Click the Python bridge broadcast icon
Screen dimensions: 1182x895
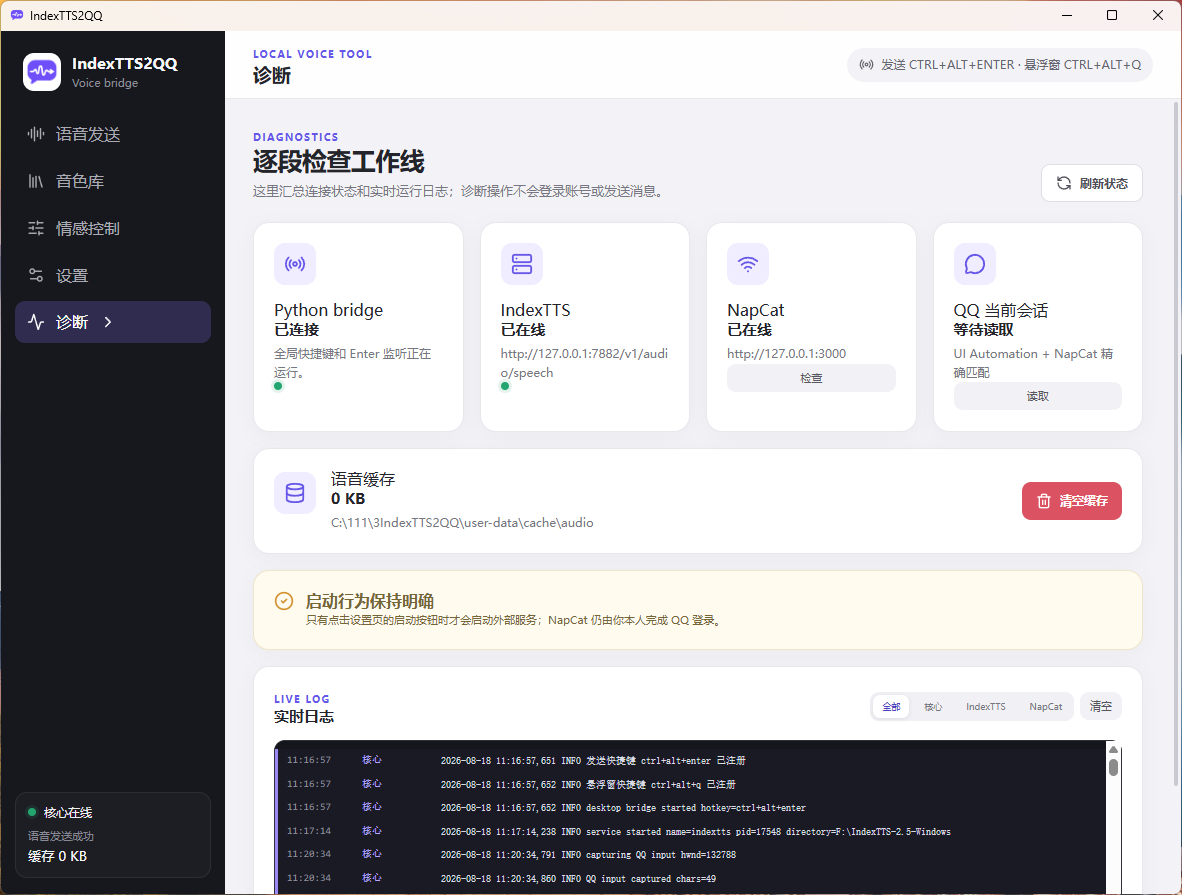(x=295, y=264)
